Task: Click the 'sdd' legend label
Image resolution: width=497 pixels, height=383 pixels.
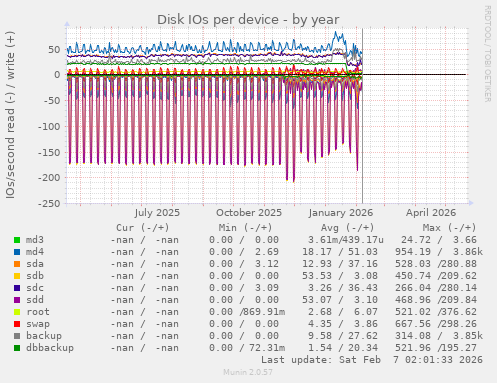Action: tap(35, 300)
